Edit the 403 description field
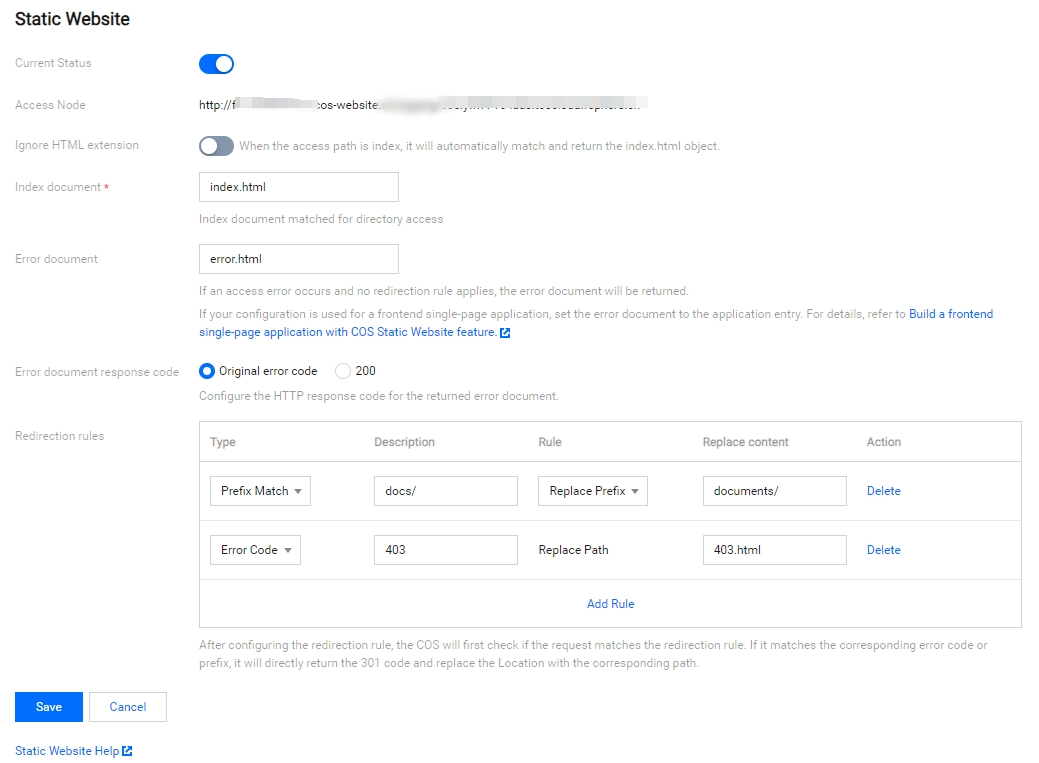 (x=446, y=550)
